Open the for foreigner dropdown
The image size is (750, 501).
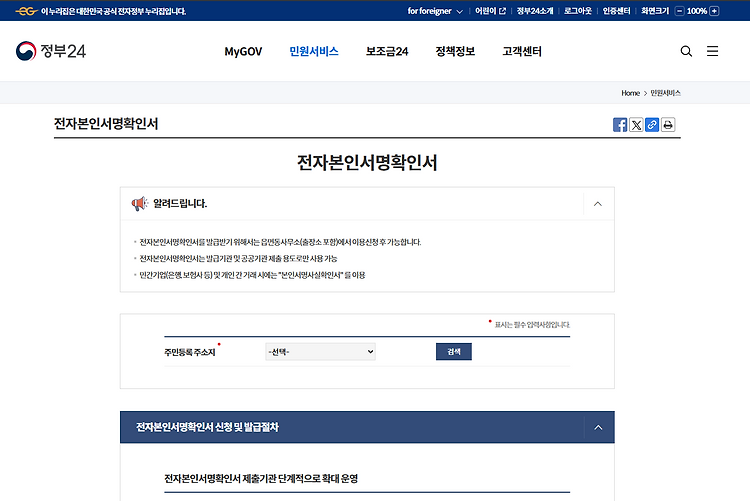pyautogui.click(x=435, y=11)
